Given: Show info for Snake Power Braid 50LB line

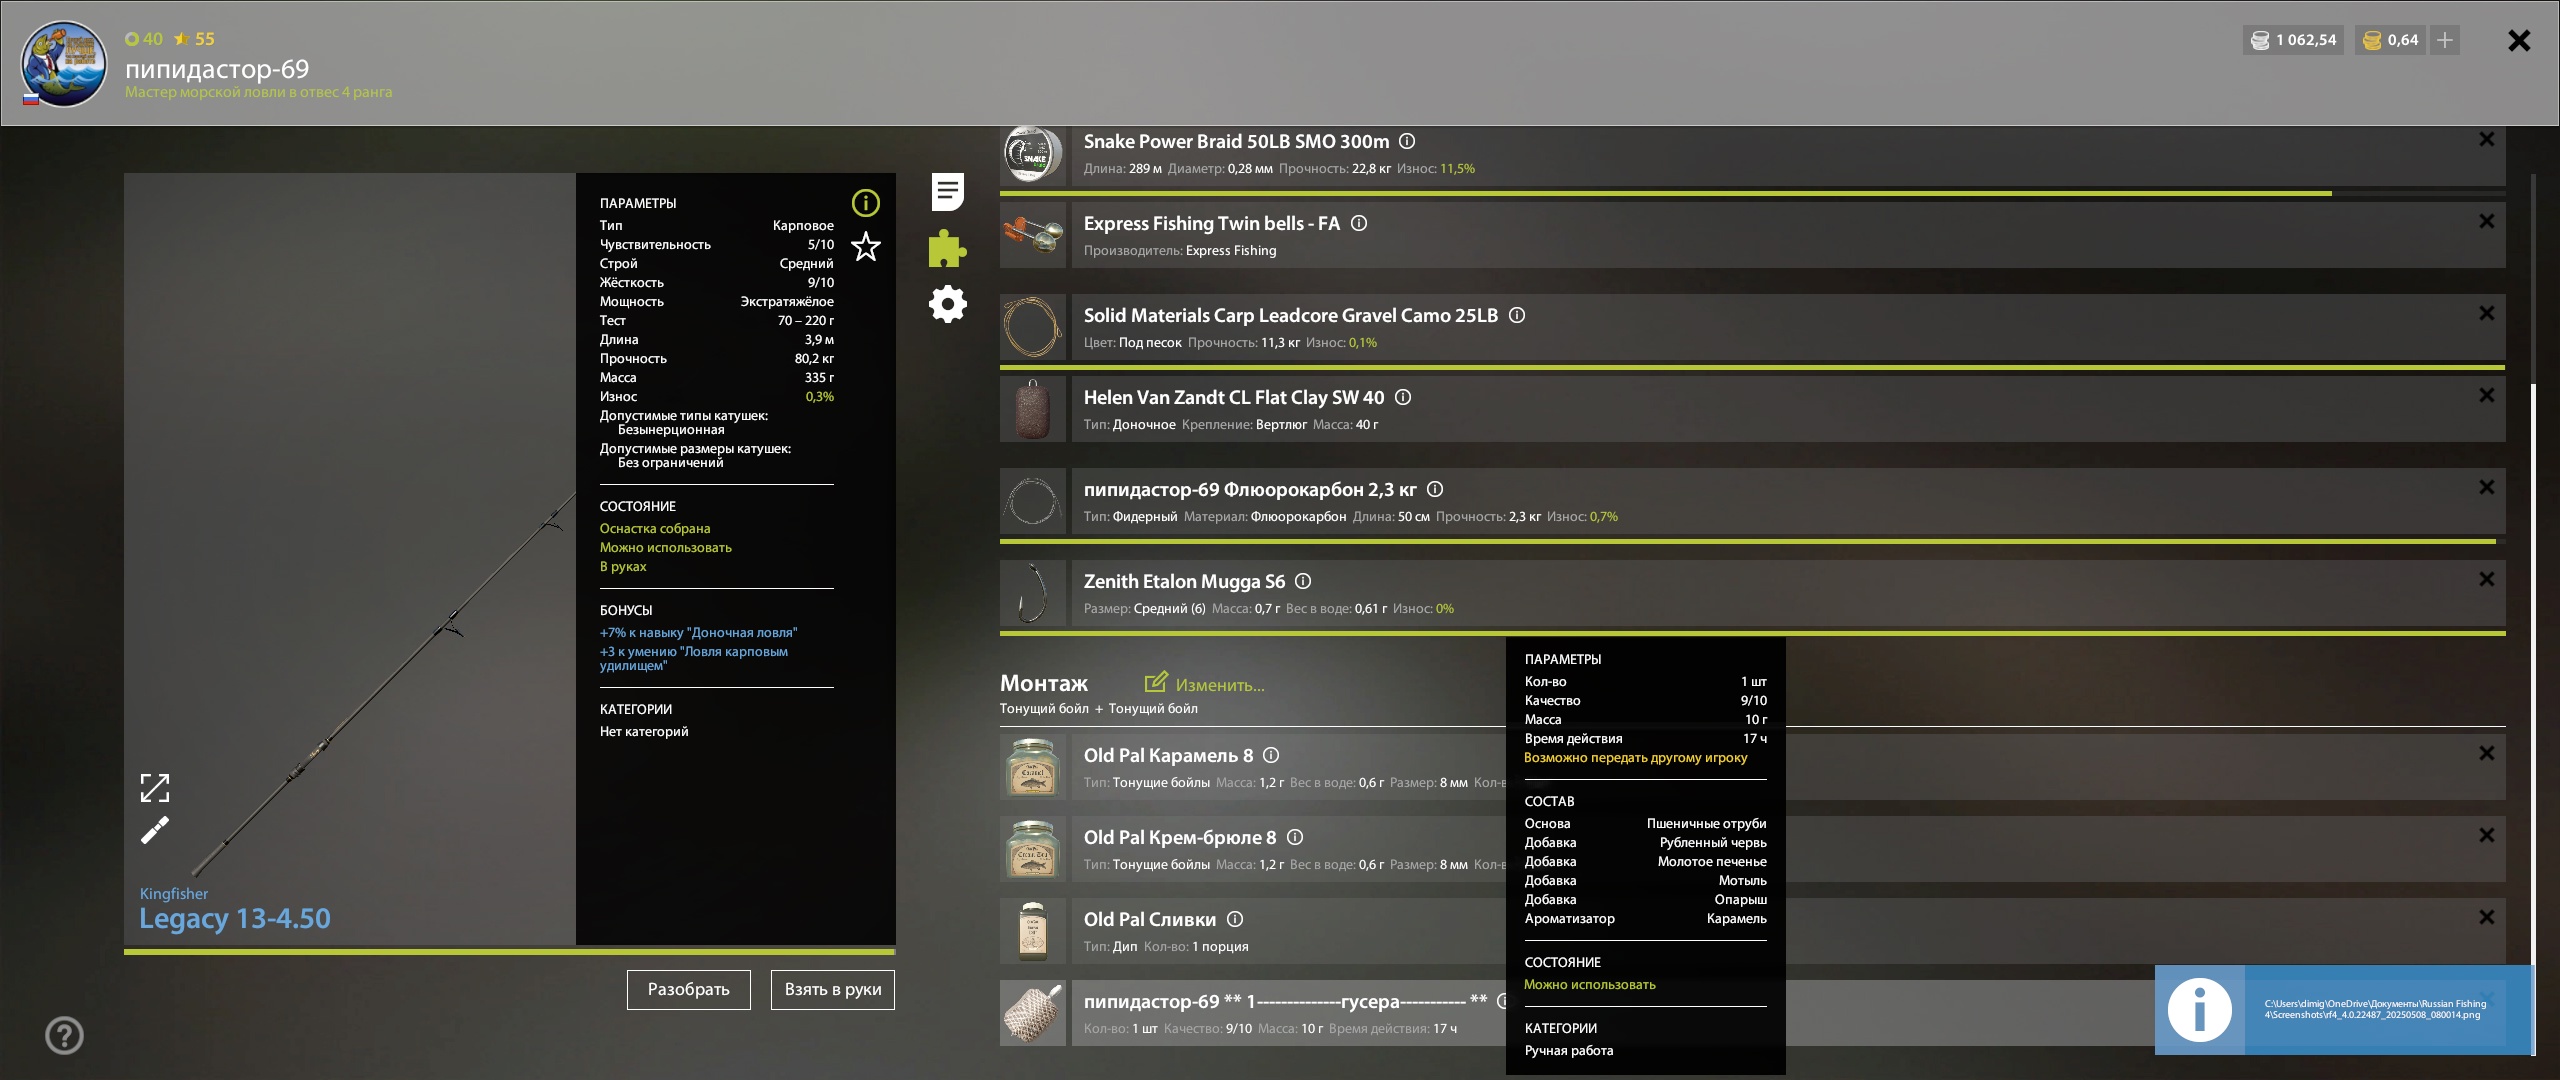Looking at the screenshot, I should (x=1407, y=141).
